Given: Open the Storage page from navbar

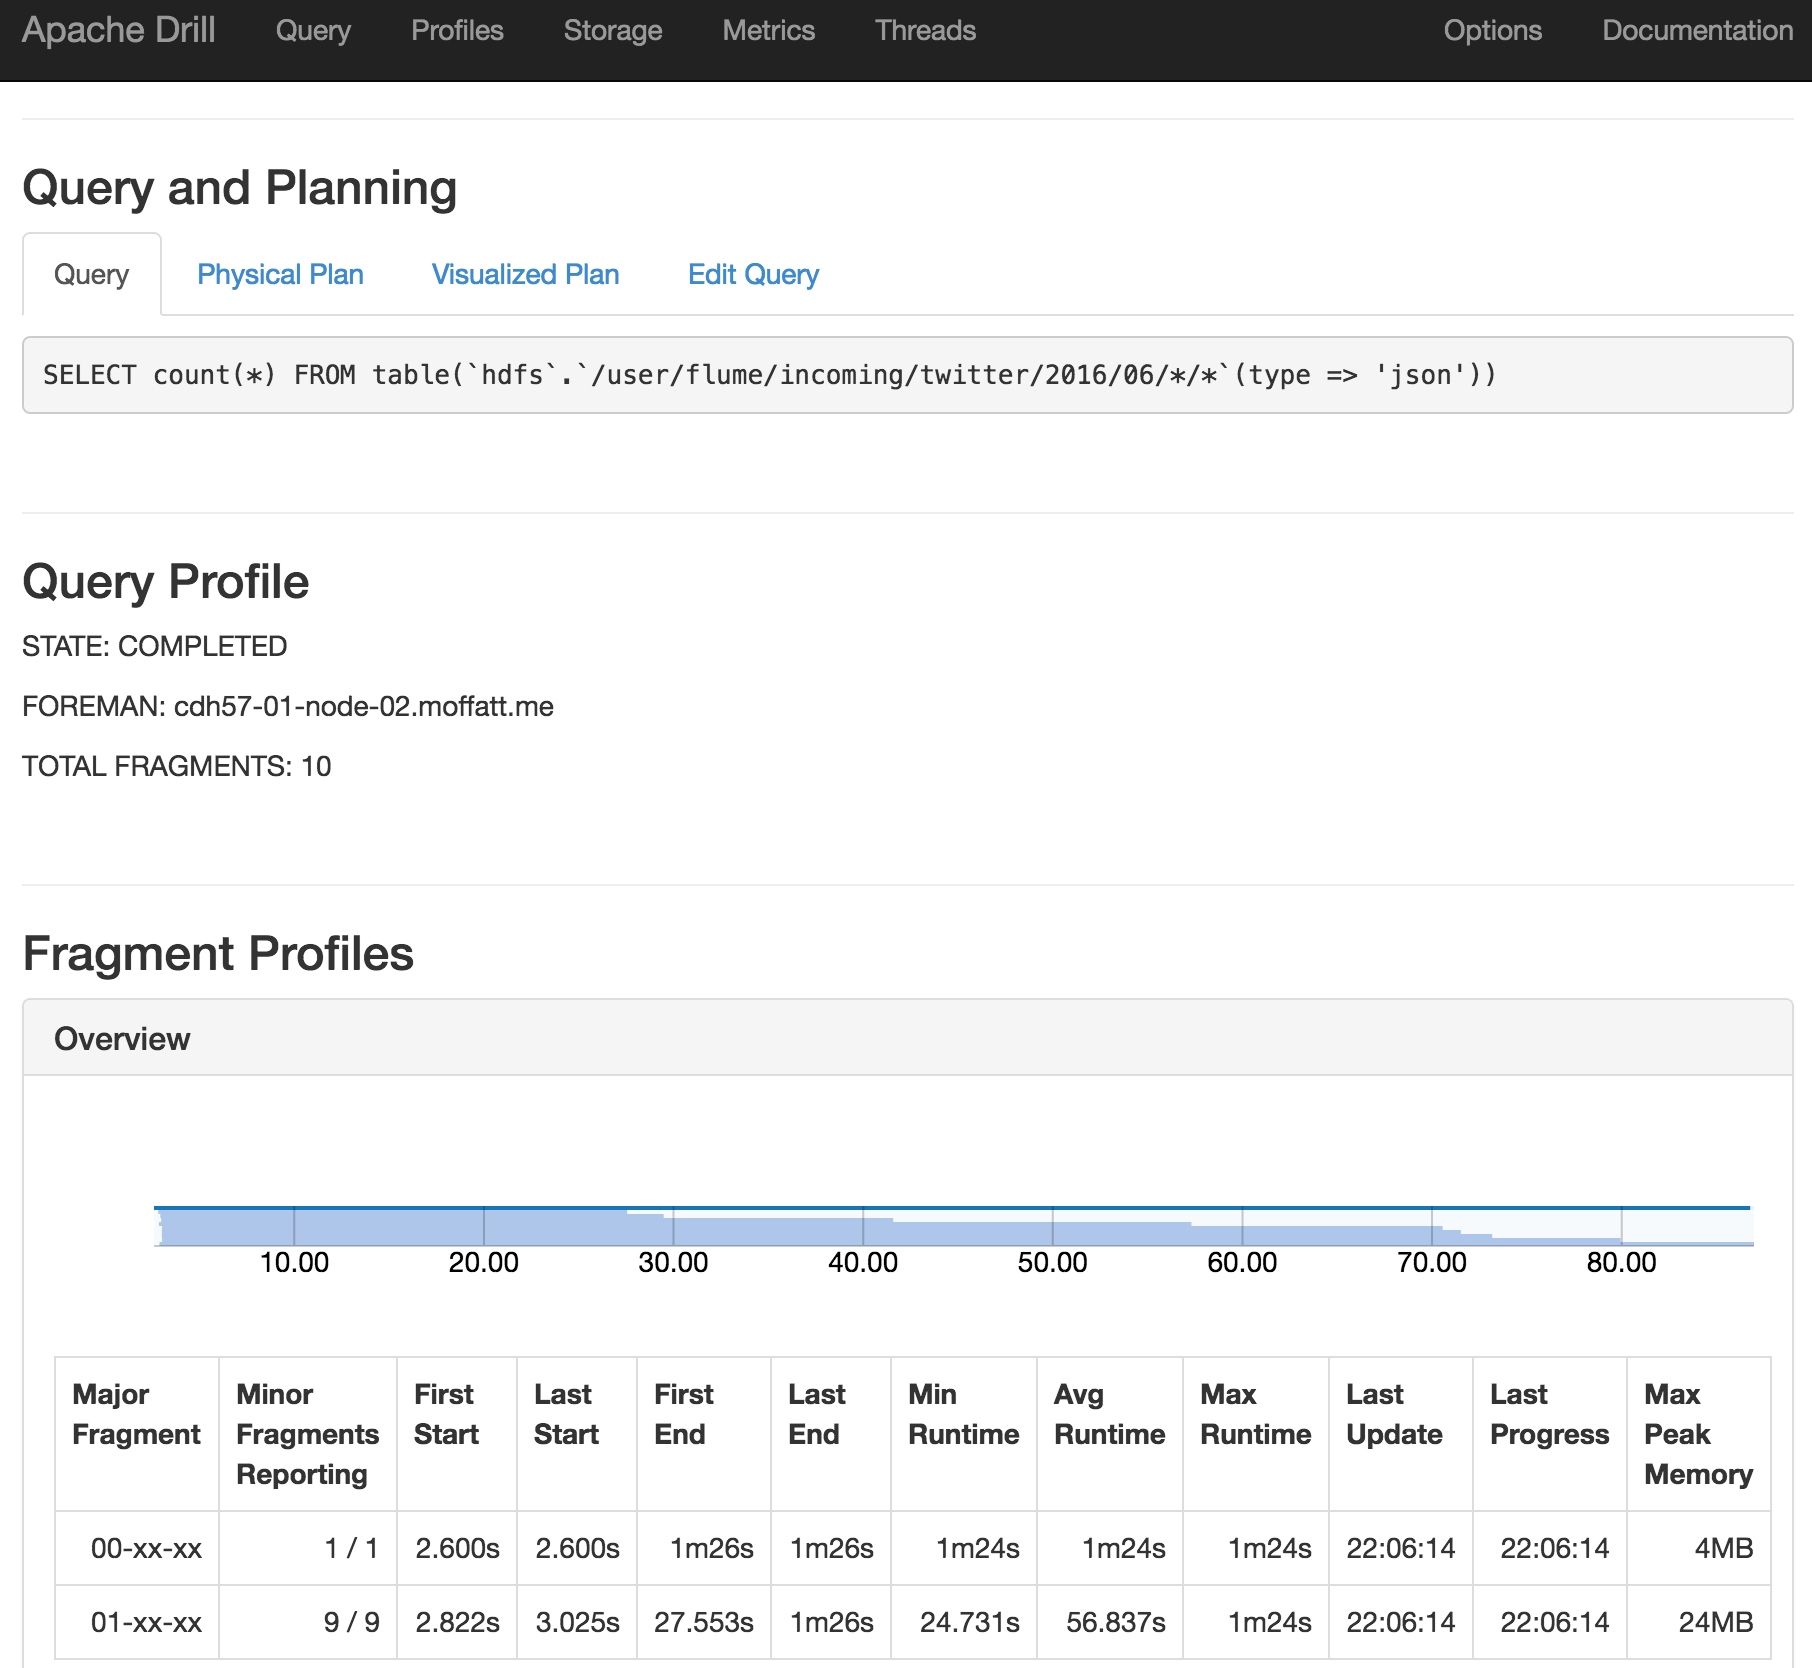Looking at the screenshot, I should tap(612, 30).
